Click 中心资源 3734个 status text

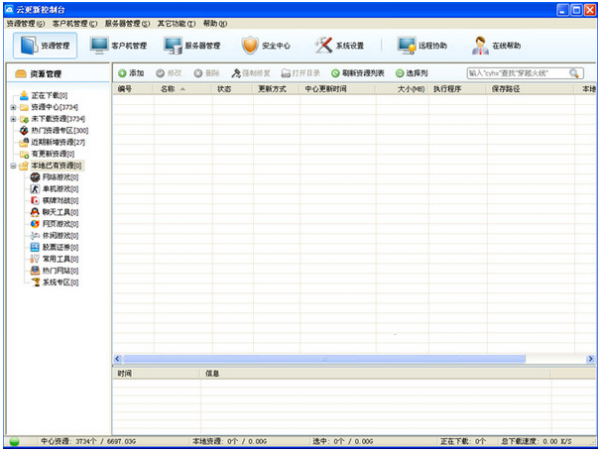coord(88,442)
